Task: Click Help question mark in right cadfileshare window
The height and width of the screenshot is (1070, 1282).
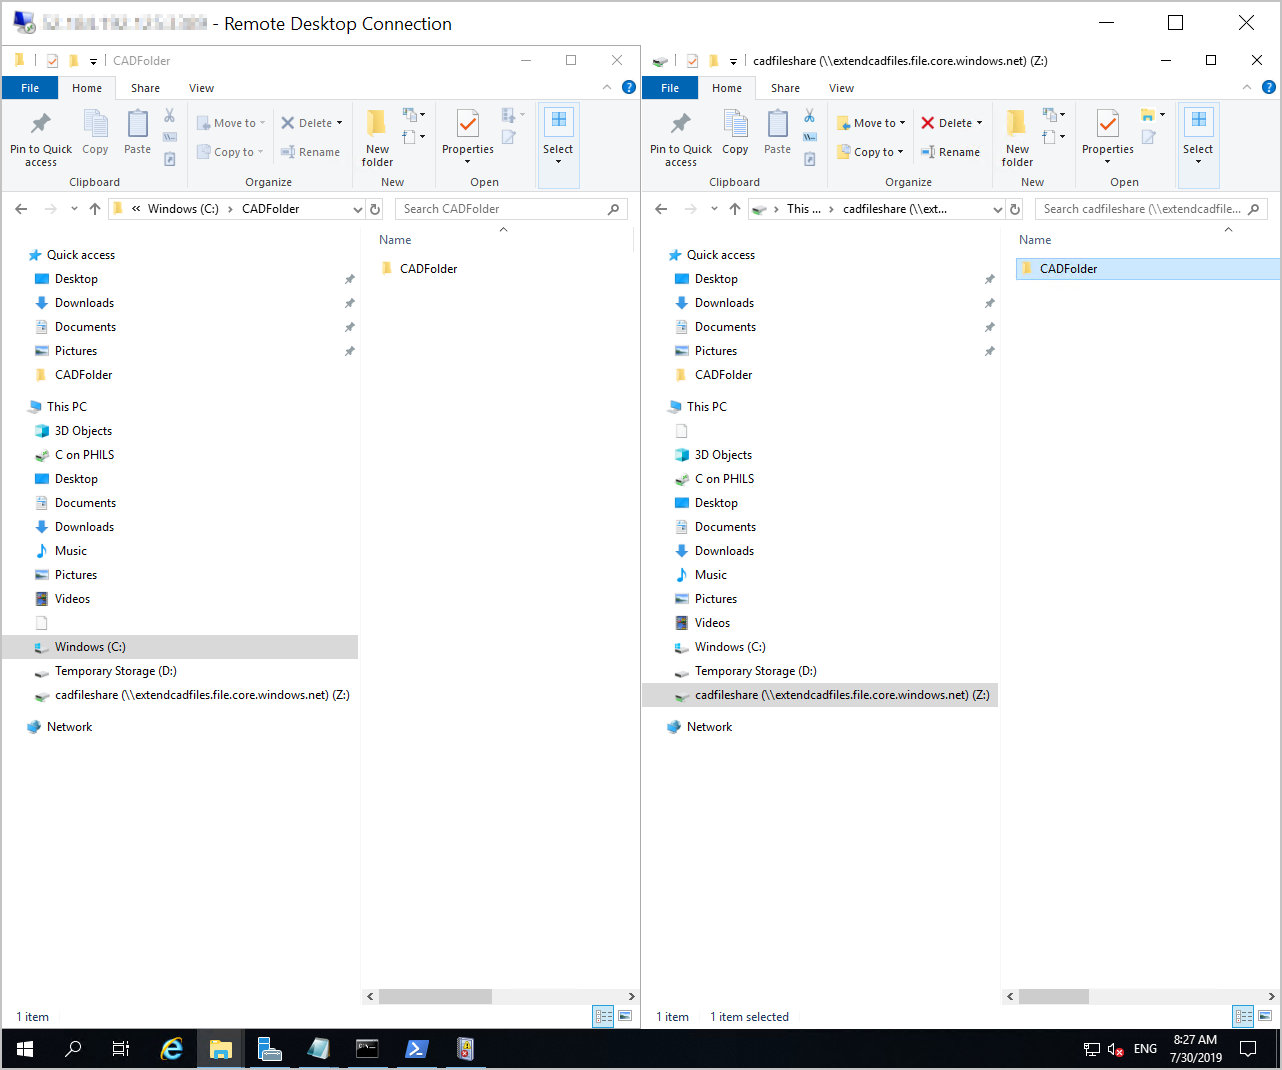Action: point(1269,88)
